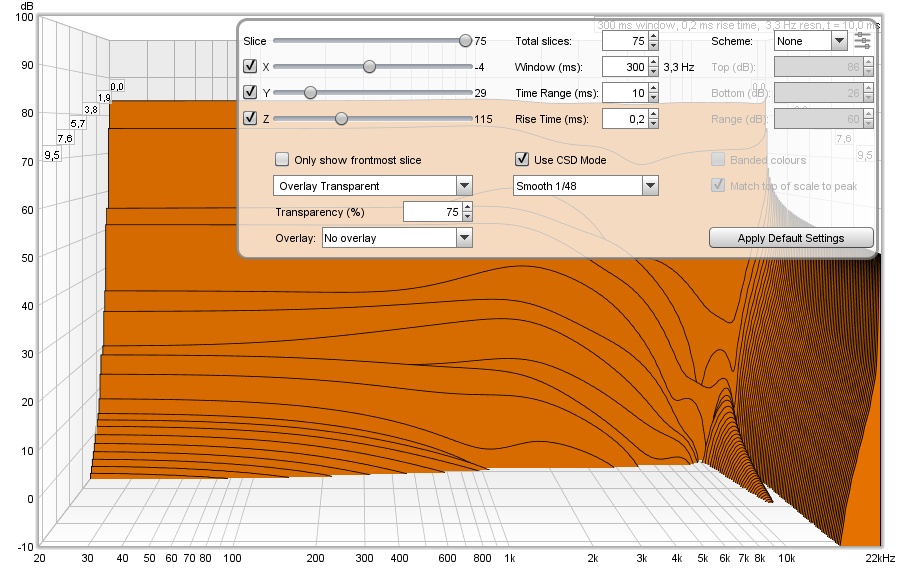The width and height of the screenshot is (900, 568).
Task: Click Match top of scale to peak checkbox
Action: 717,185
